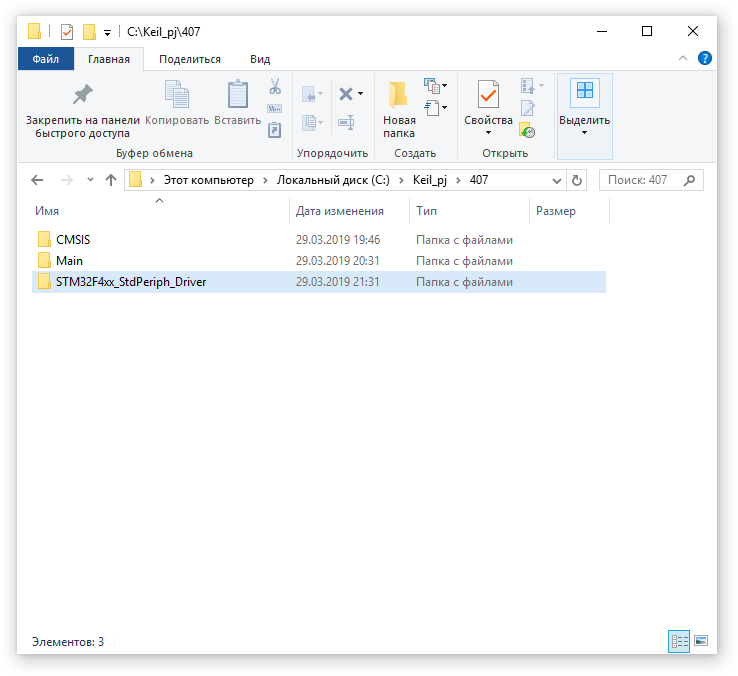Click the Easy access icon in ribbon
The image size is (738, 676).
pos(432,108)
